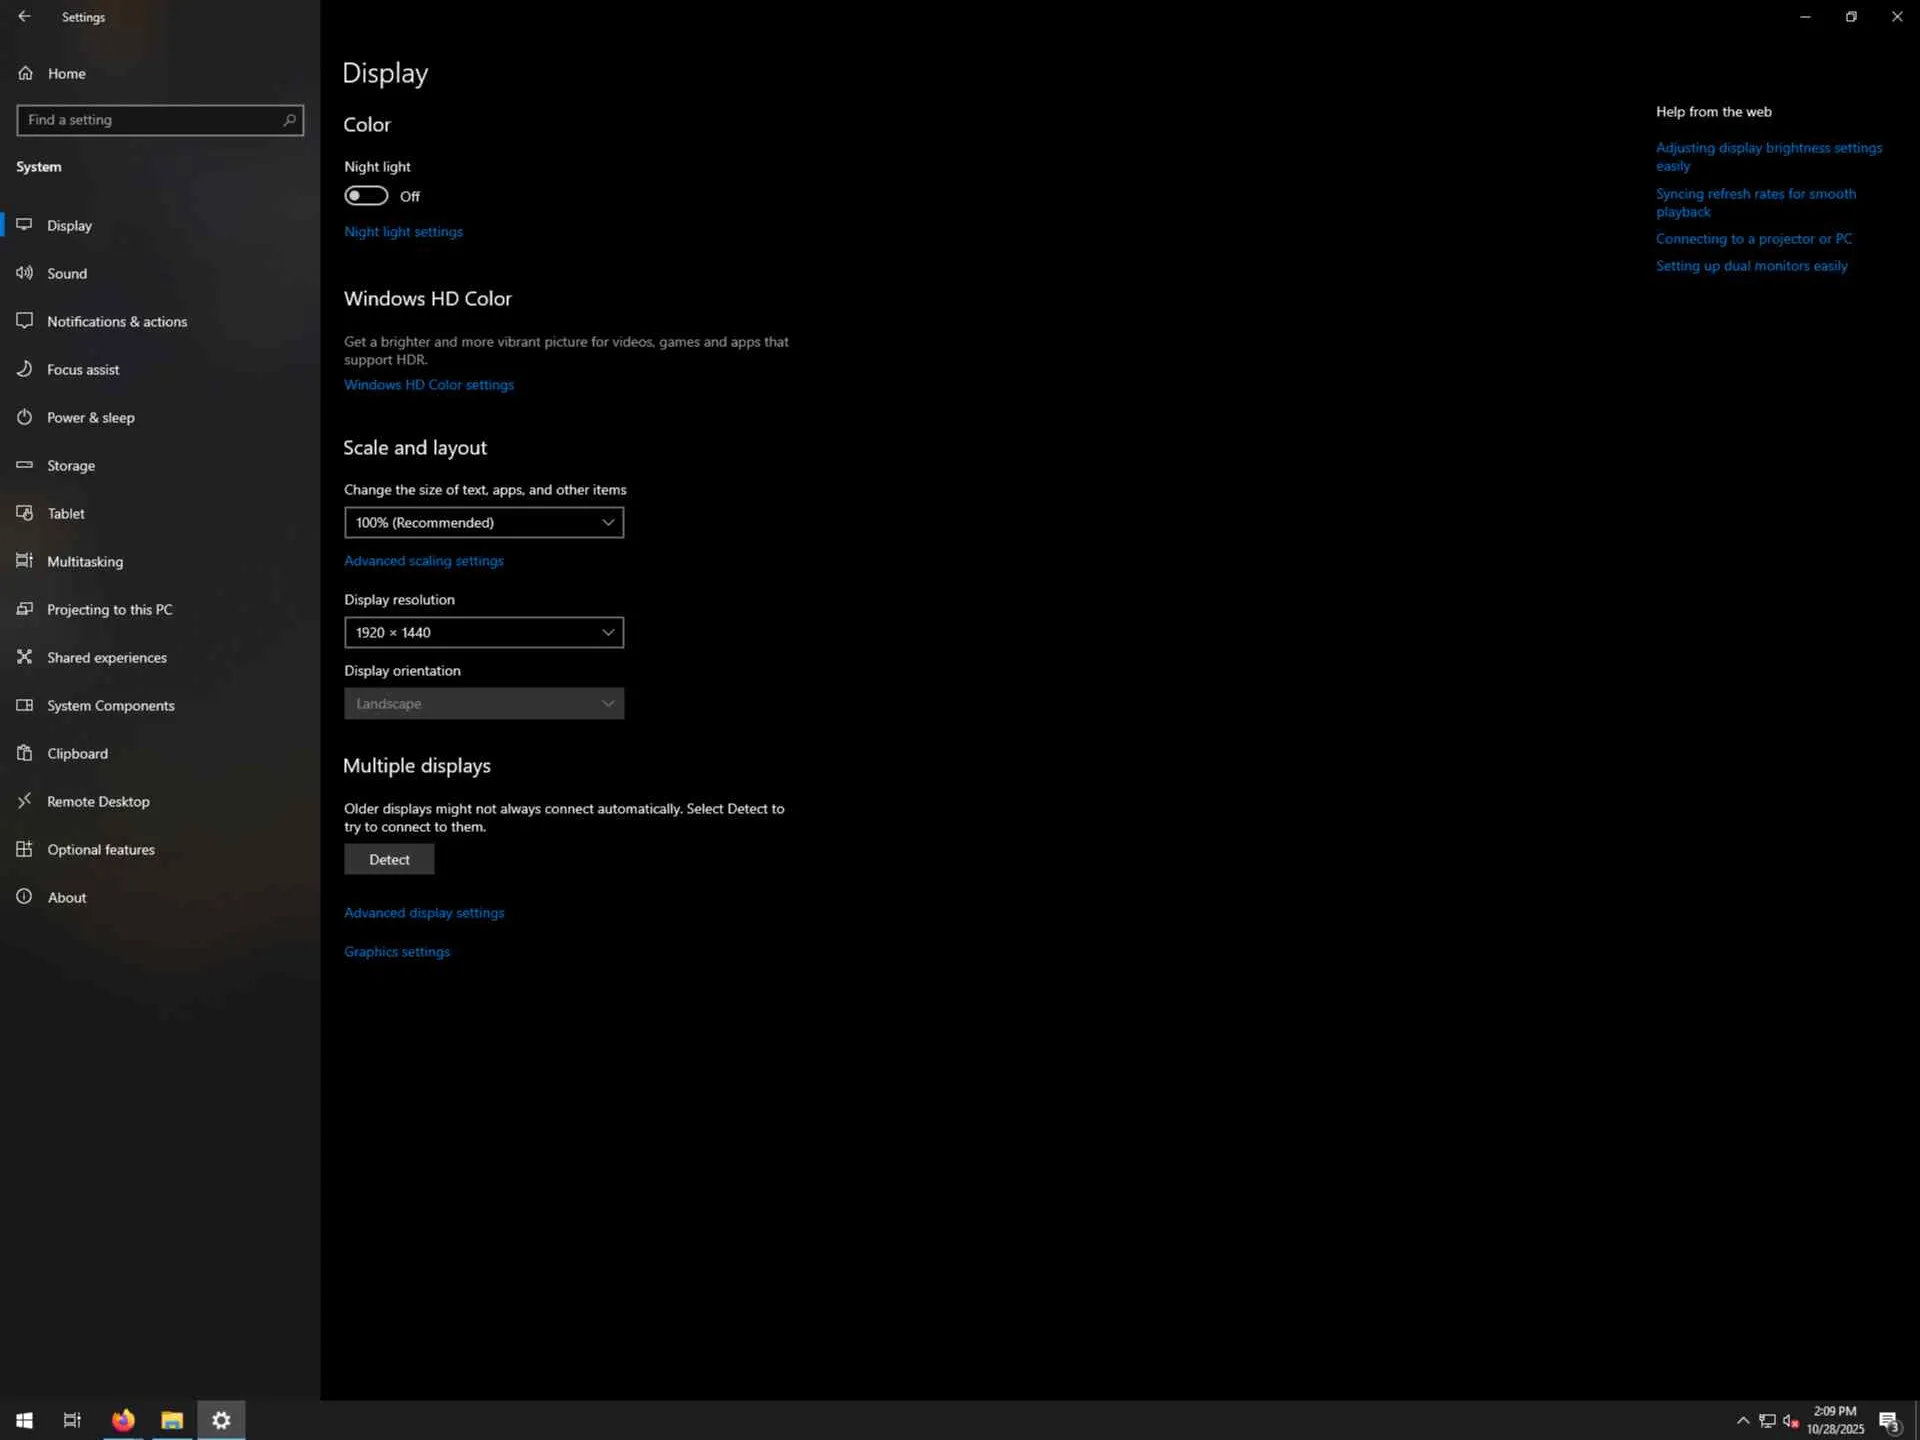Viewport: 1920px width, 1440px height.
Task: Click the Power & sleep icon
Action: click(x=25, y=417)
